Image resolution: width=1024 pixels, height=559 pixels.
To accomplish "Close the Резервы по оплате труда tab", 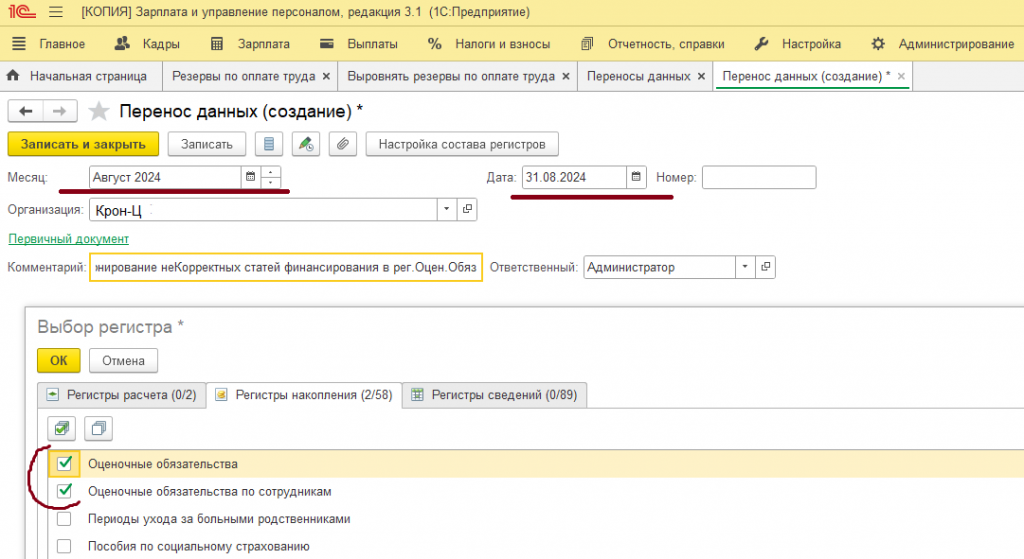I will (x=326, y=76).
